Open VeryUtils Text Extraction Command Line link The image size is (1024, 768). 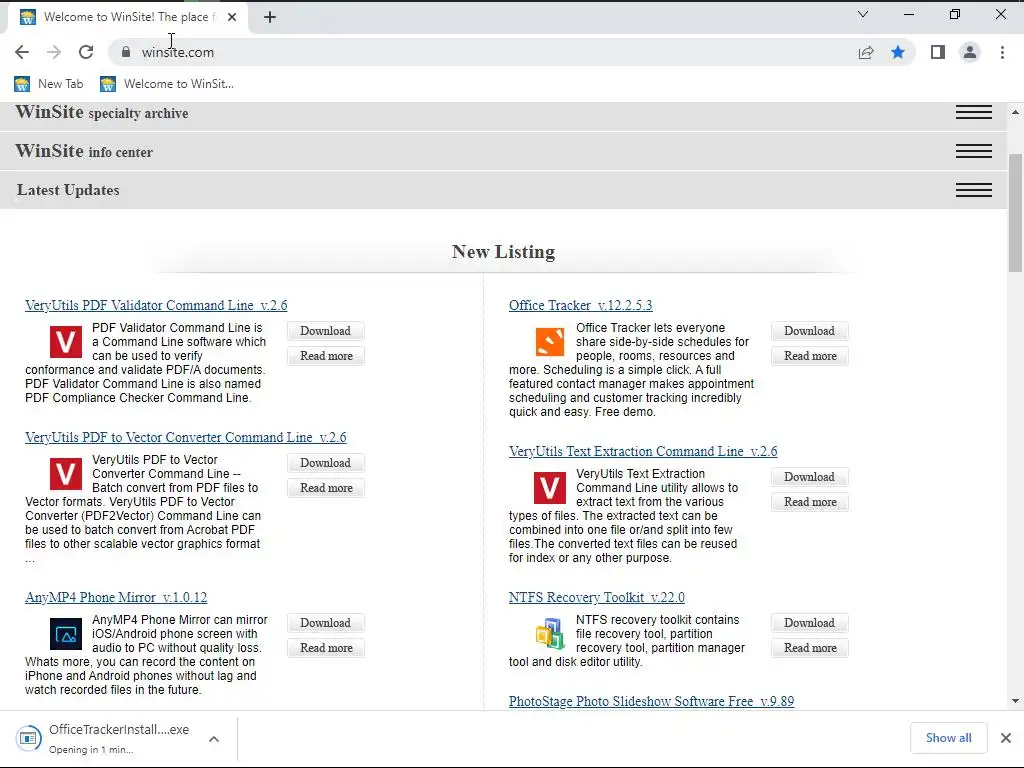point(643,451)
